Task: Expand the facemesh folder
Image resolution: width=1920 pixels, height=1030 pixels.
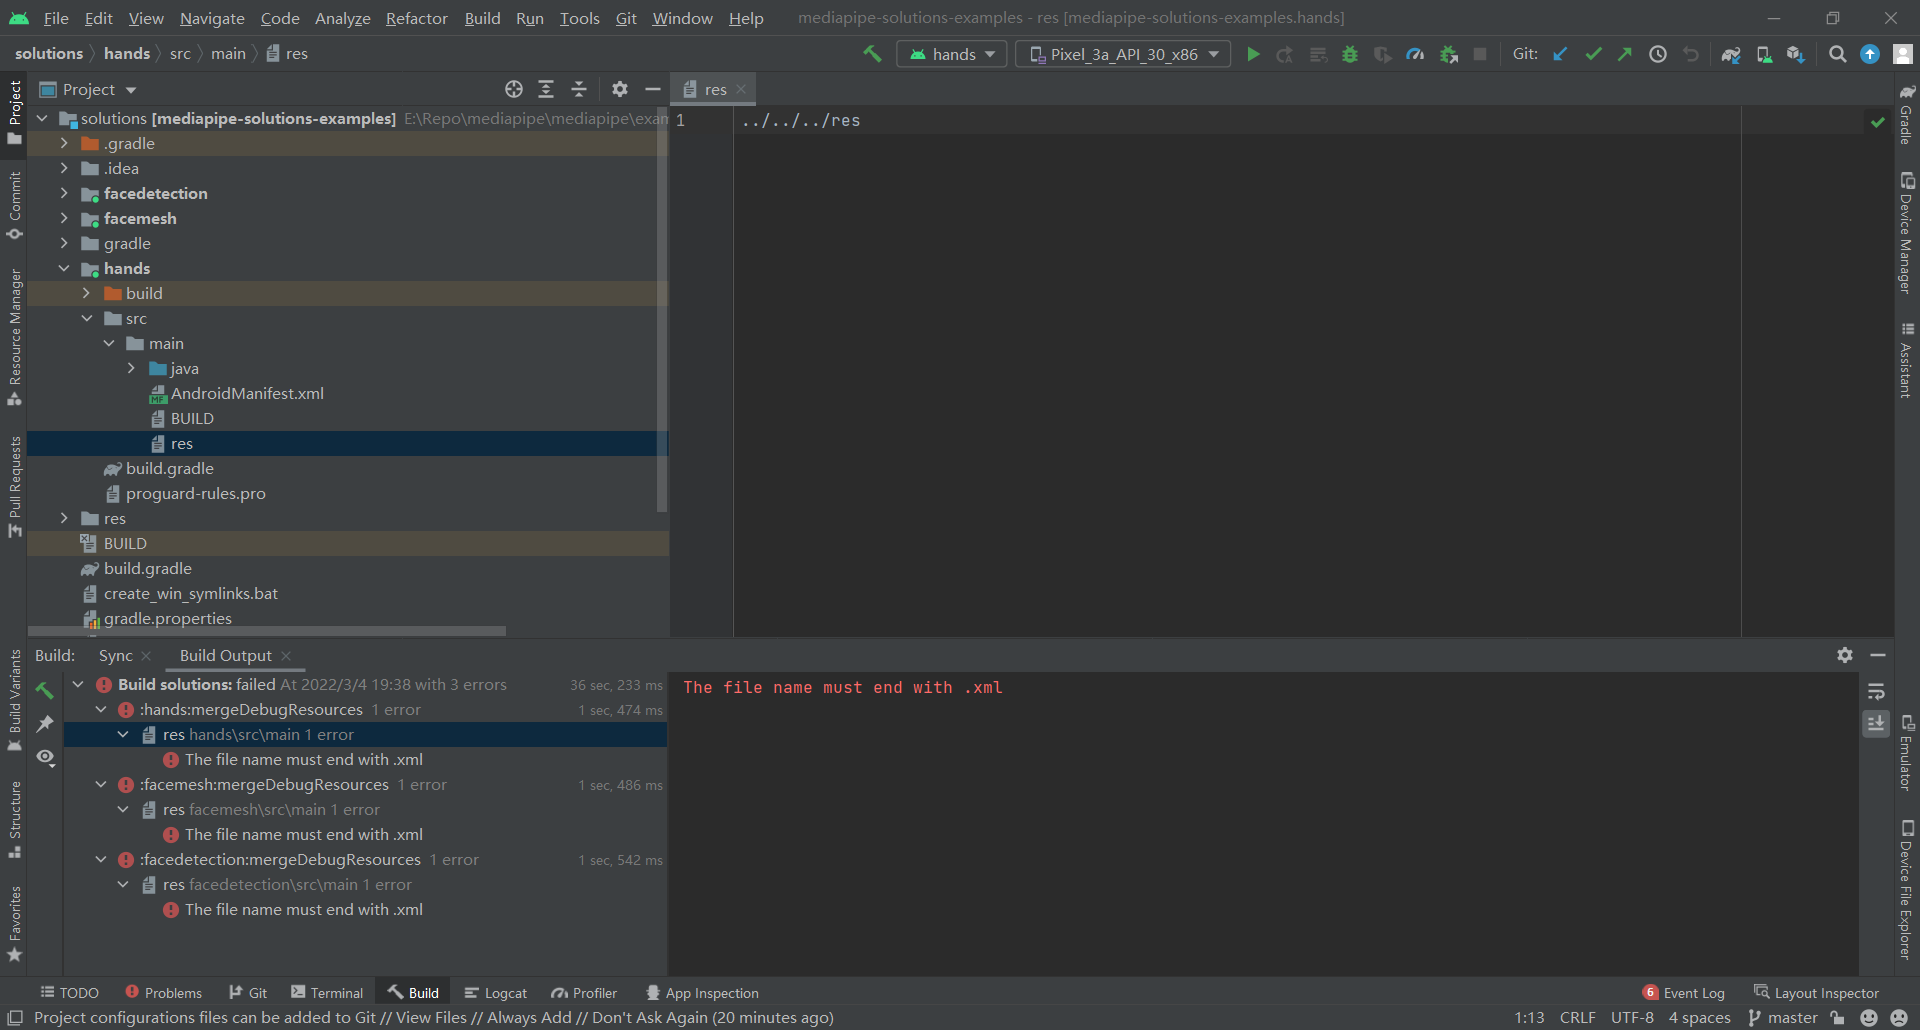Action: click(63, 218)
